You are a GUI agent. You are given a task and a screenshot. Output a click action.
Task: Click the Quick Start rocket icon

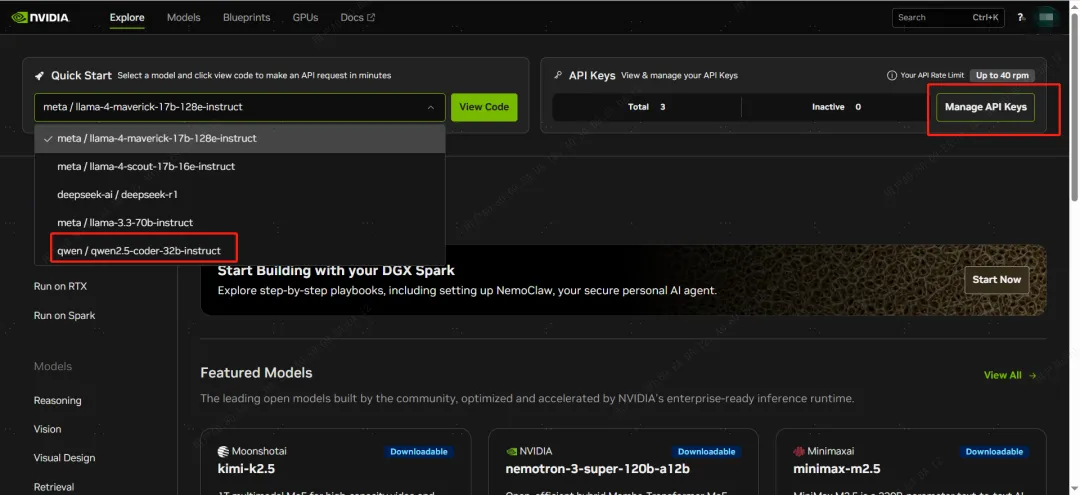tap(40, 75)
